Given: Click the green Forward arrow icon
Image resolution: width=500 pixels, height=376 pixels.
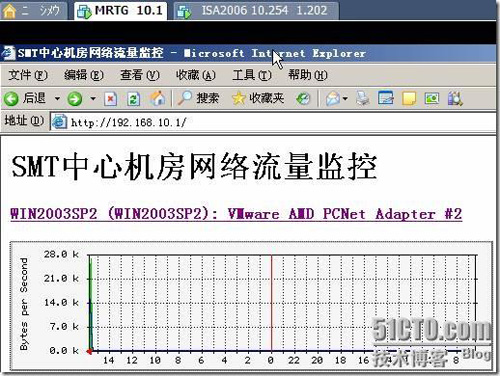Looking at the screenshot, I should pyautogui.click(x=74, y=99).
